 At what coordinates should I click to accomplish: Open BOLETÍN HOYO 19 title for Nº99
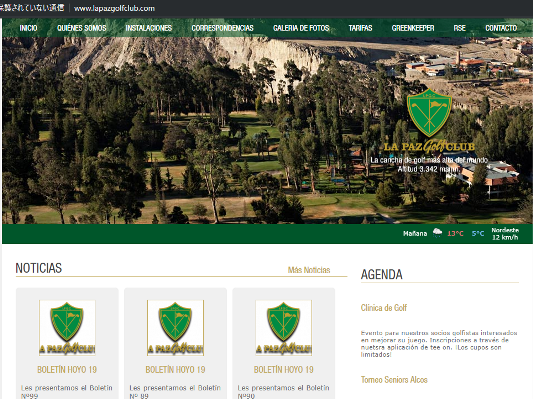[x=67, y=369]
